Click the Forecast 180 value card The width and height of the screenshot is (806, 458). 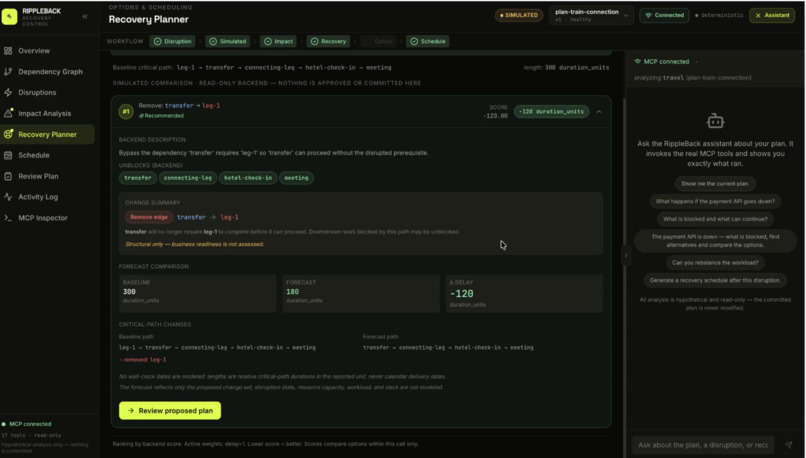click(361, 294)
